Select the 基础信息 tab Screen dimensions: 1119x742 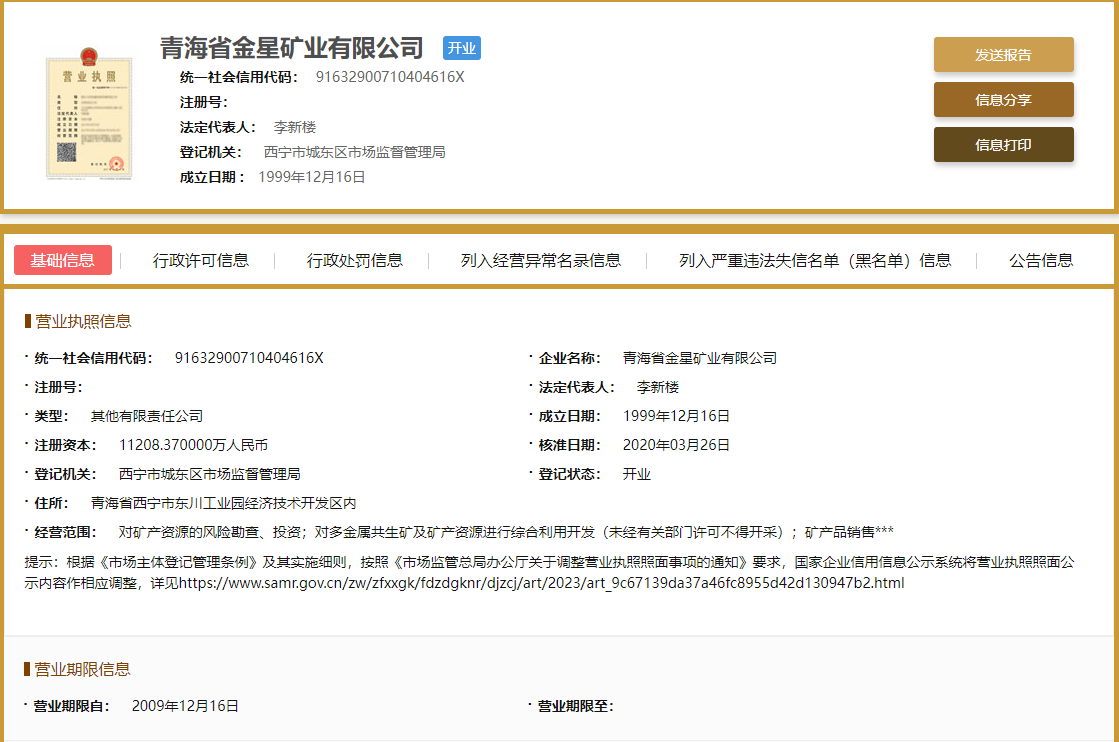coord(64,260)
